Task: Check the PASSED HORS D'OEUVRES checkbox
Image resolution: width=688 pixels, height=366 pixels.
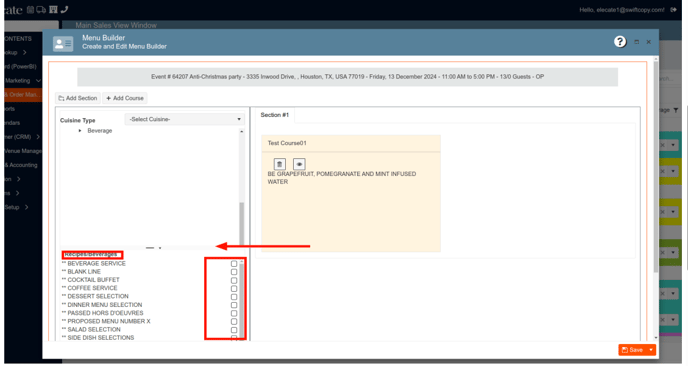Action: (234, 313)
